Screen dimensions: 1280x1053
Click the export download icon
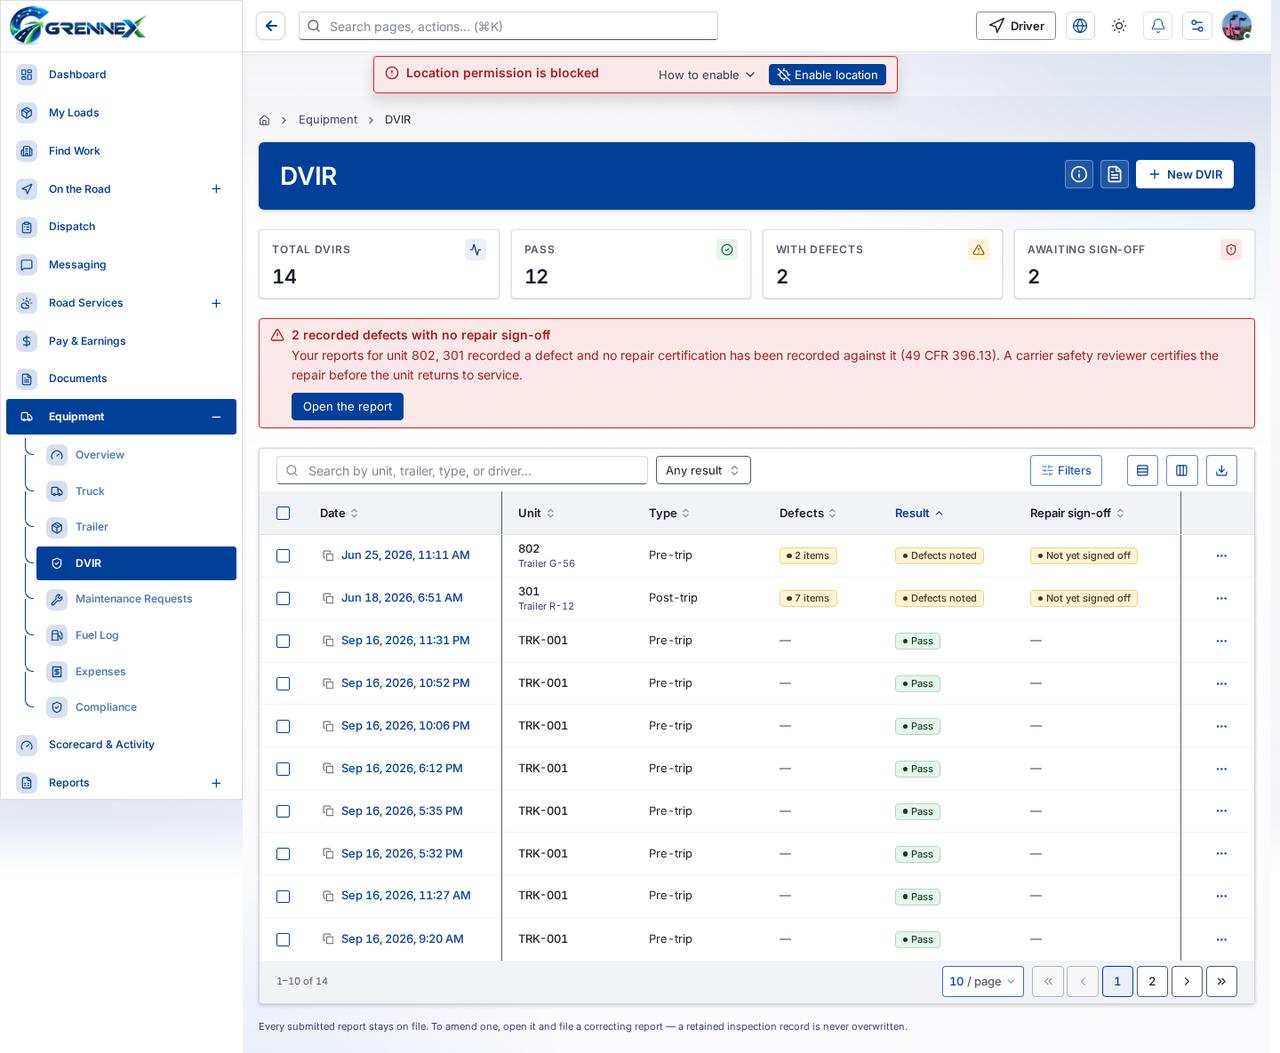1221,470
